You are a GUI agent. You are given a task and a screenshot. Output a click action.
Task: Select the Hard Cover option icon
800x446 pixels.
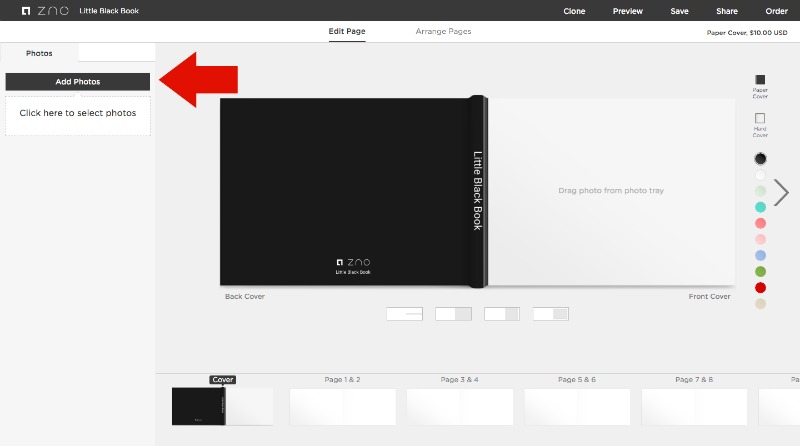(x=760, y=118)
